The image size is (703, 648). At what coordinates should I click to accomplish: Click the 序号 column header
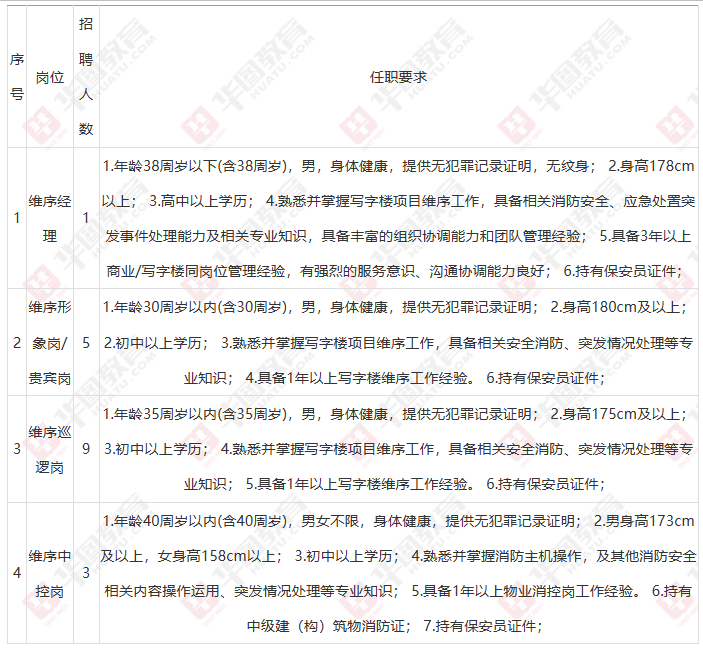(x=17, y=77)
